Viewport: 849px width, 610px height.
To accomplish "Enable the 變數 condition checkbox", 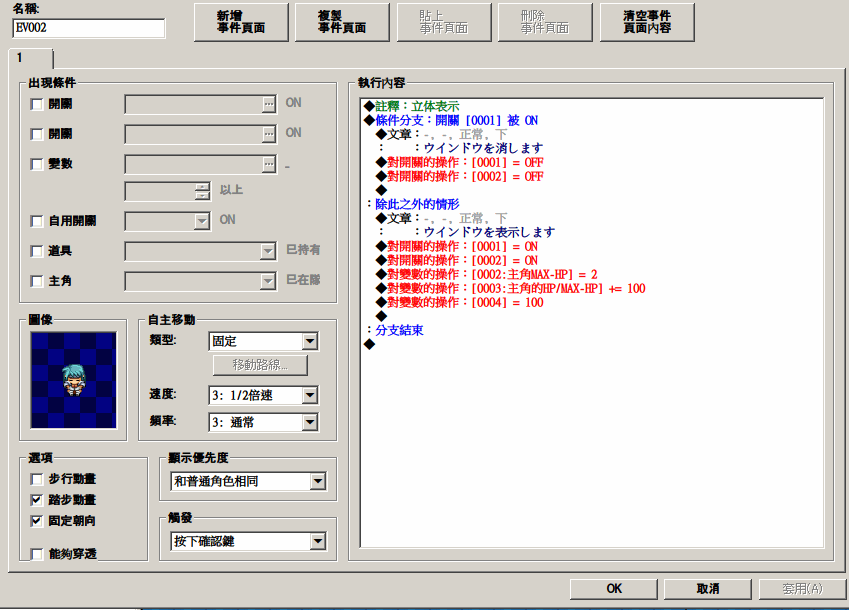I will pos(37,164).
